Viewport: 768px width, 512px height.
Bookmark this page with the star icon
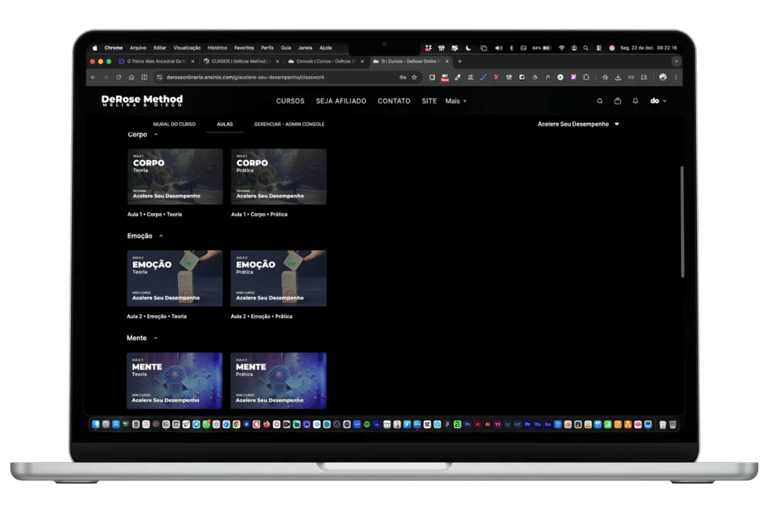[414, 77]
